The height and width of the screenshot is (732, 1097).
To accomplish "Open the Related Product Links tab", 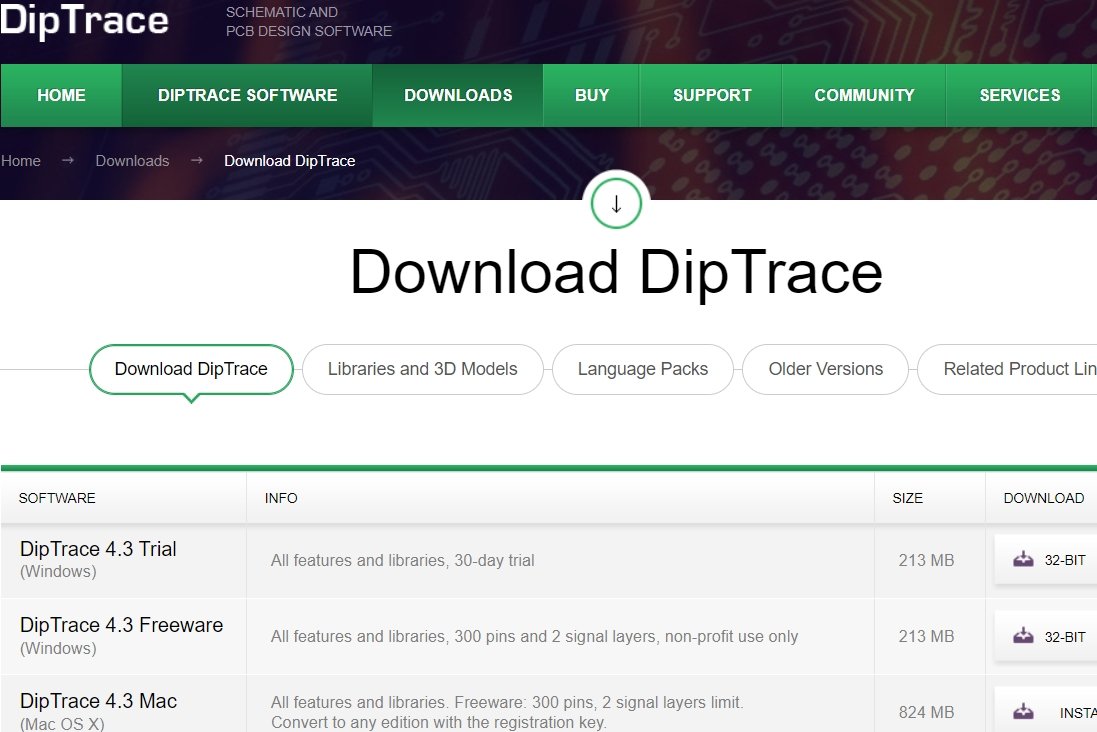I will click(x=1019, y=369).
